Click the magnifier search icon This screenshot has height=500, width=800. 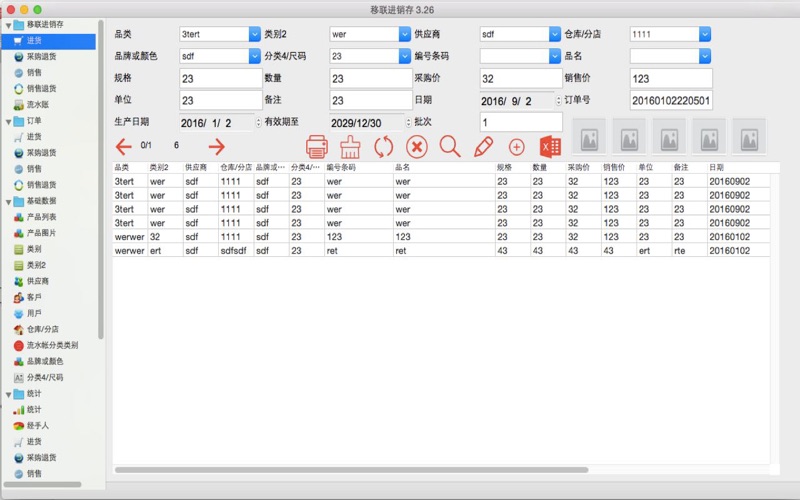(x=450, y=147)
